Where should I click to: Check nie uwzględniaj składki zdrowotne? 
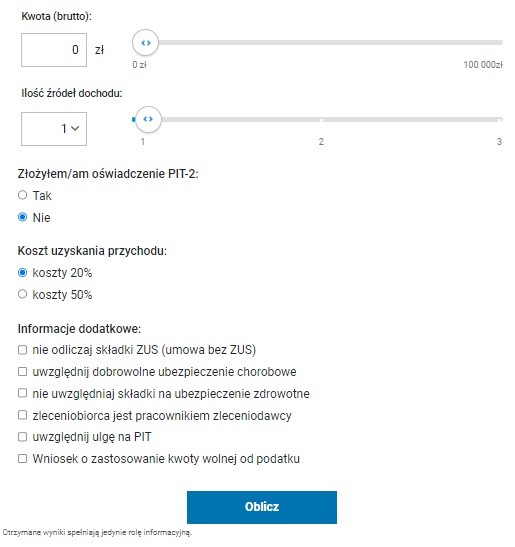pos(23,394)
